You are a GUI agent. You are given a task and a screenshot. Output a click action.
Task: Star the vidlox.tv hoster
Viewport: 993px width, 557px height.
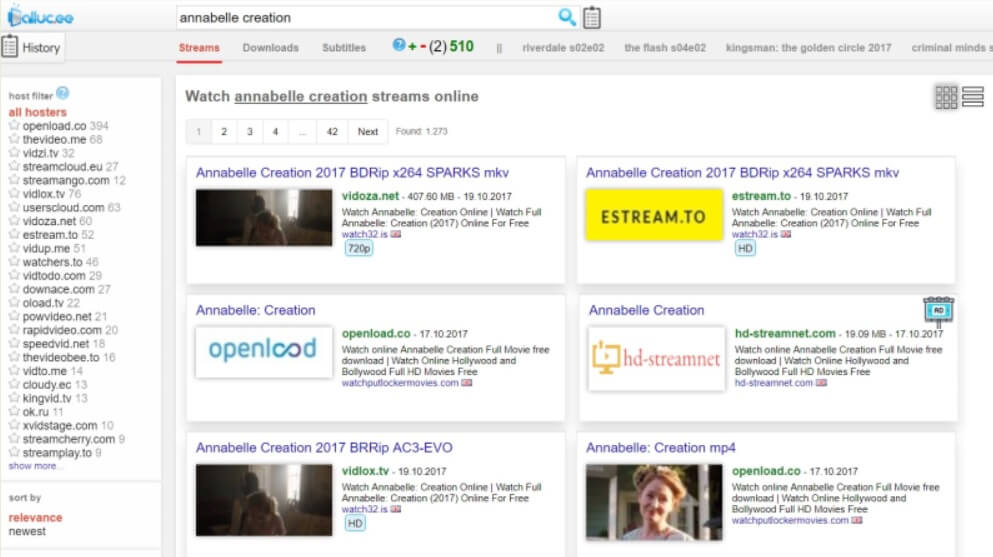point(14,194)
